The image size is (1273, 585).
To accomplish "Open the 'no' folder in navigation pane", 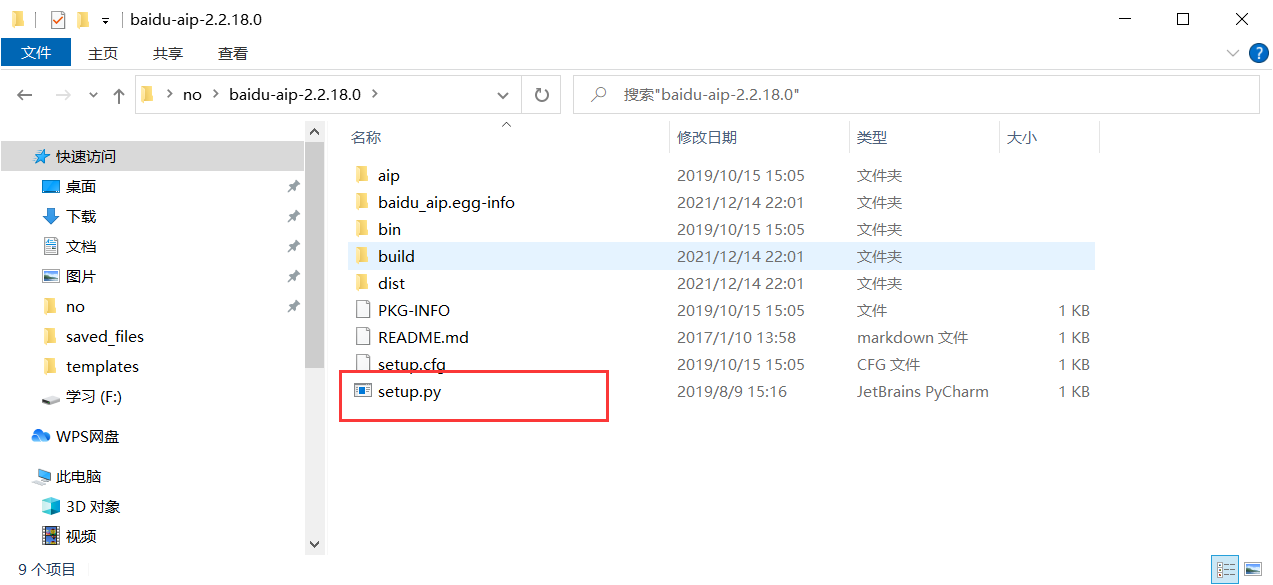I will click(x=75, y=307).
